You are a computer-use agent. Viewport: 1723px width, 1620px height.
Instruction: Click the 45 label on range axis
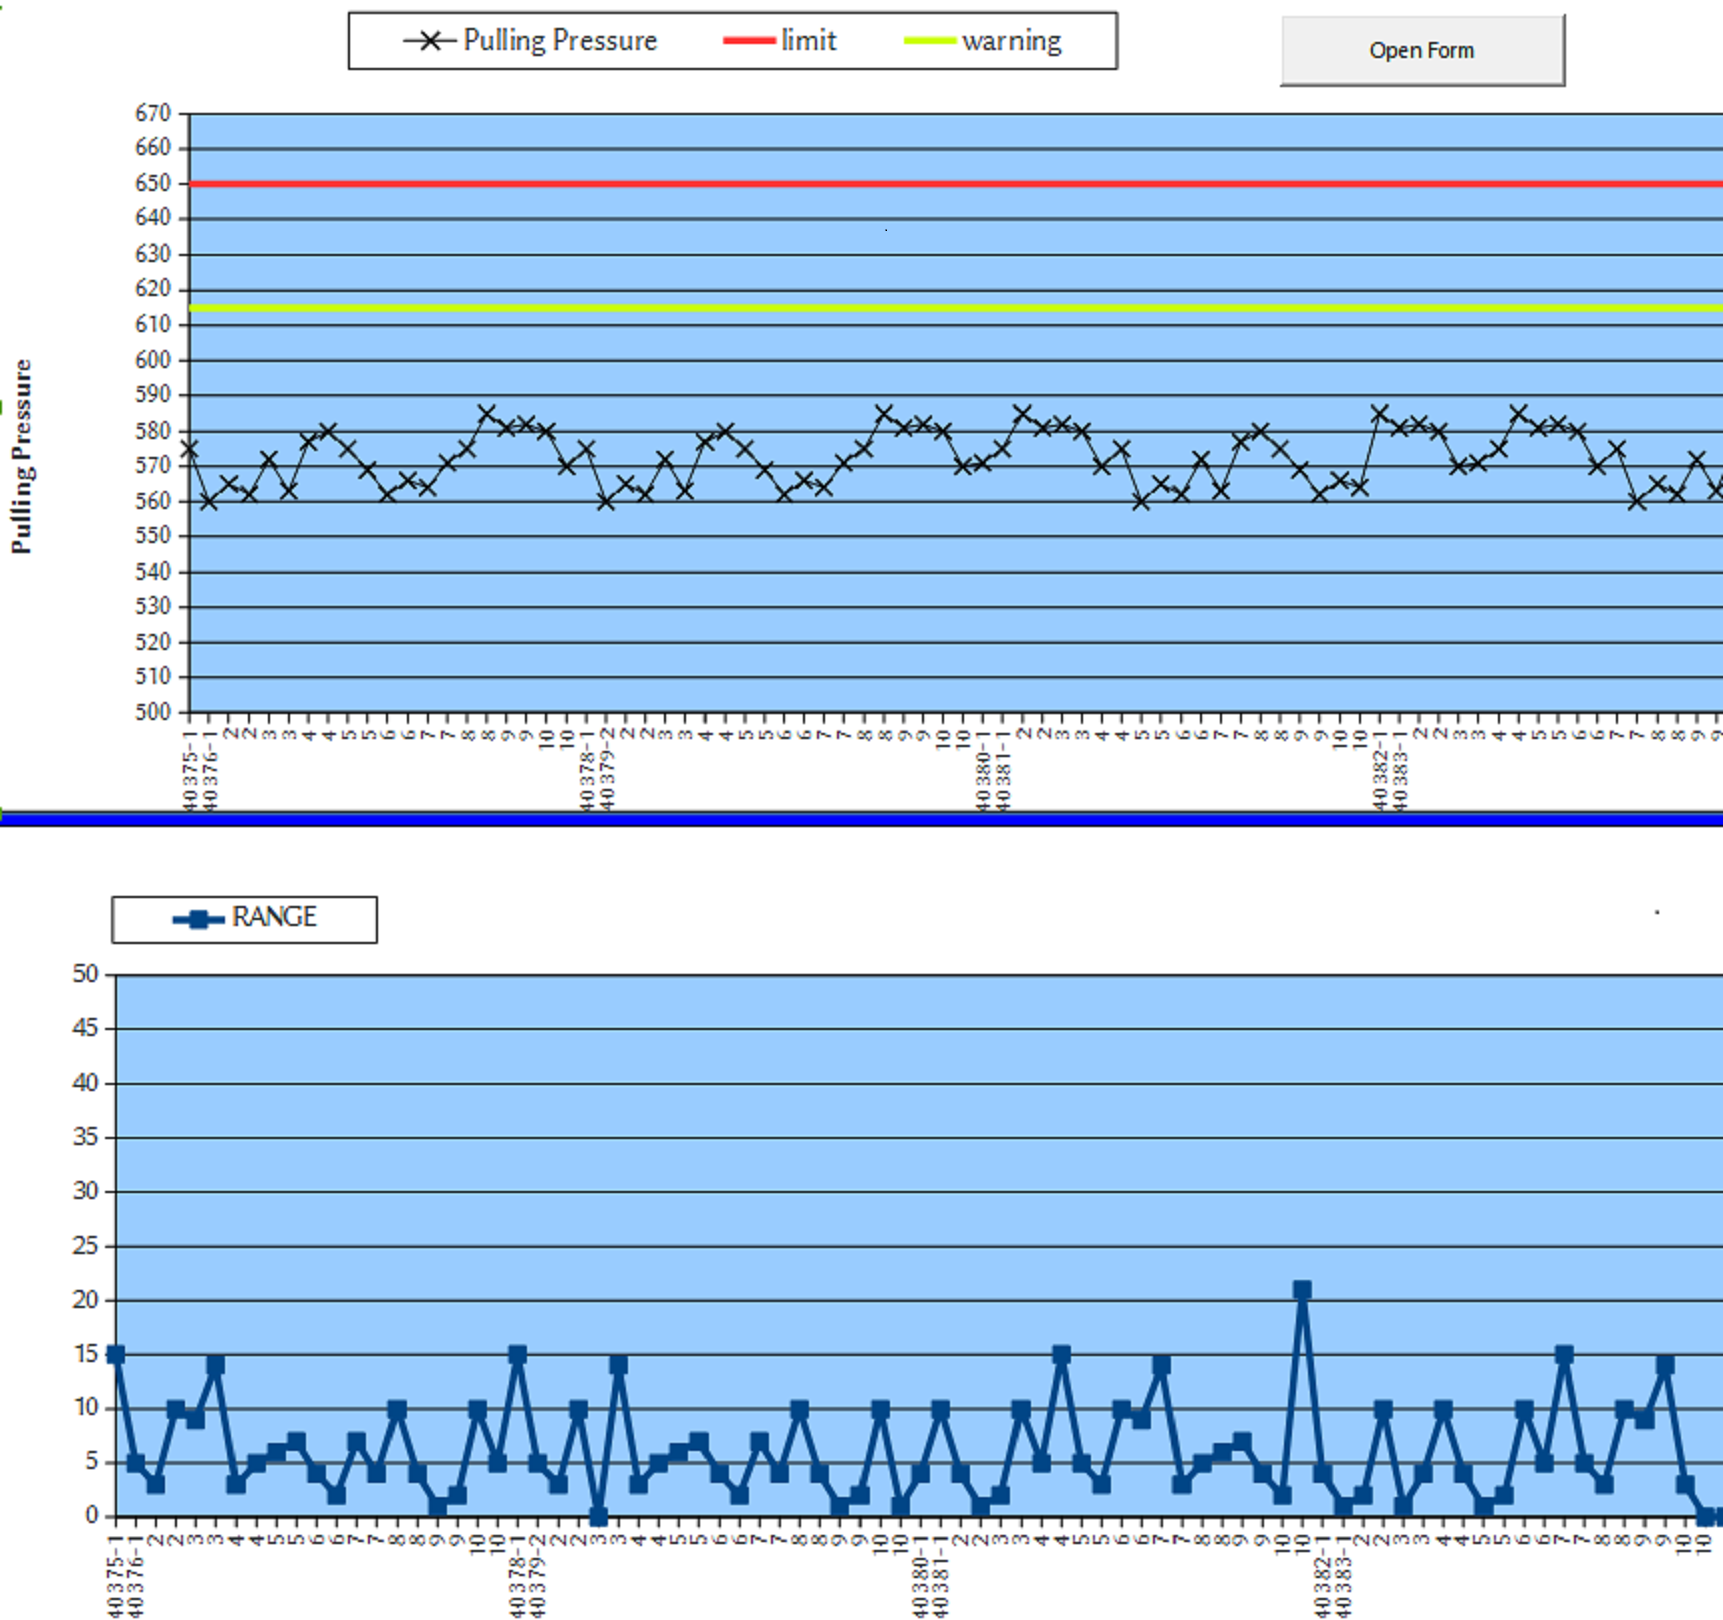86,1028
